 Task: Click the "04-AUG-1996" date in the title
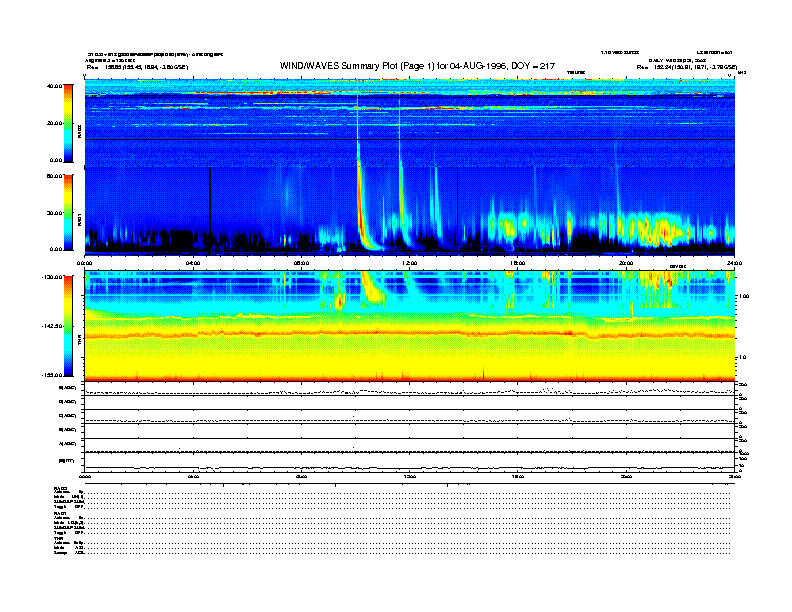477,66
